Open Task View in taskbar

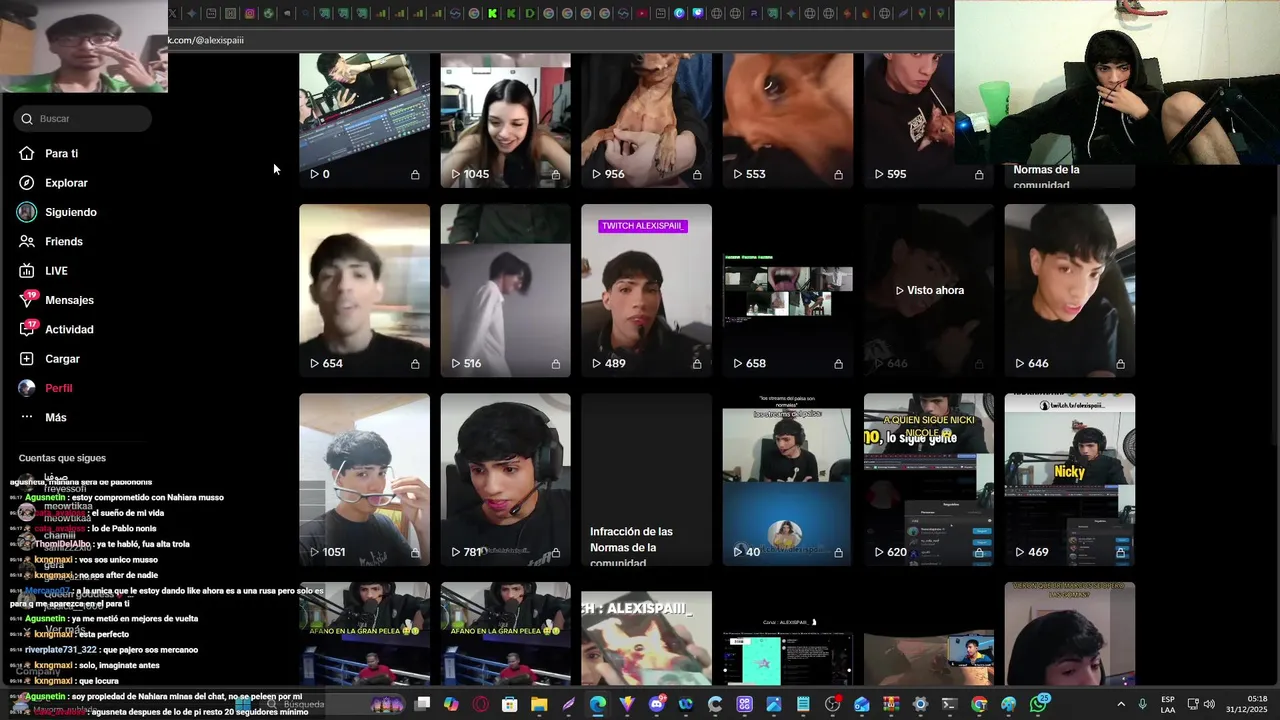(x=422, y=704)
